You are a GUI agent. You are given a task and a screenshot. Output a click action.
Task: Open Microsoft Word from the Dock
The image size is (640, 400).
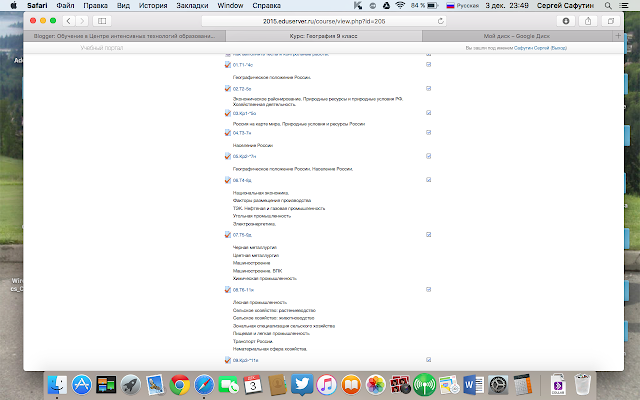tap(473, 384)
